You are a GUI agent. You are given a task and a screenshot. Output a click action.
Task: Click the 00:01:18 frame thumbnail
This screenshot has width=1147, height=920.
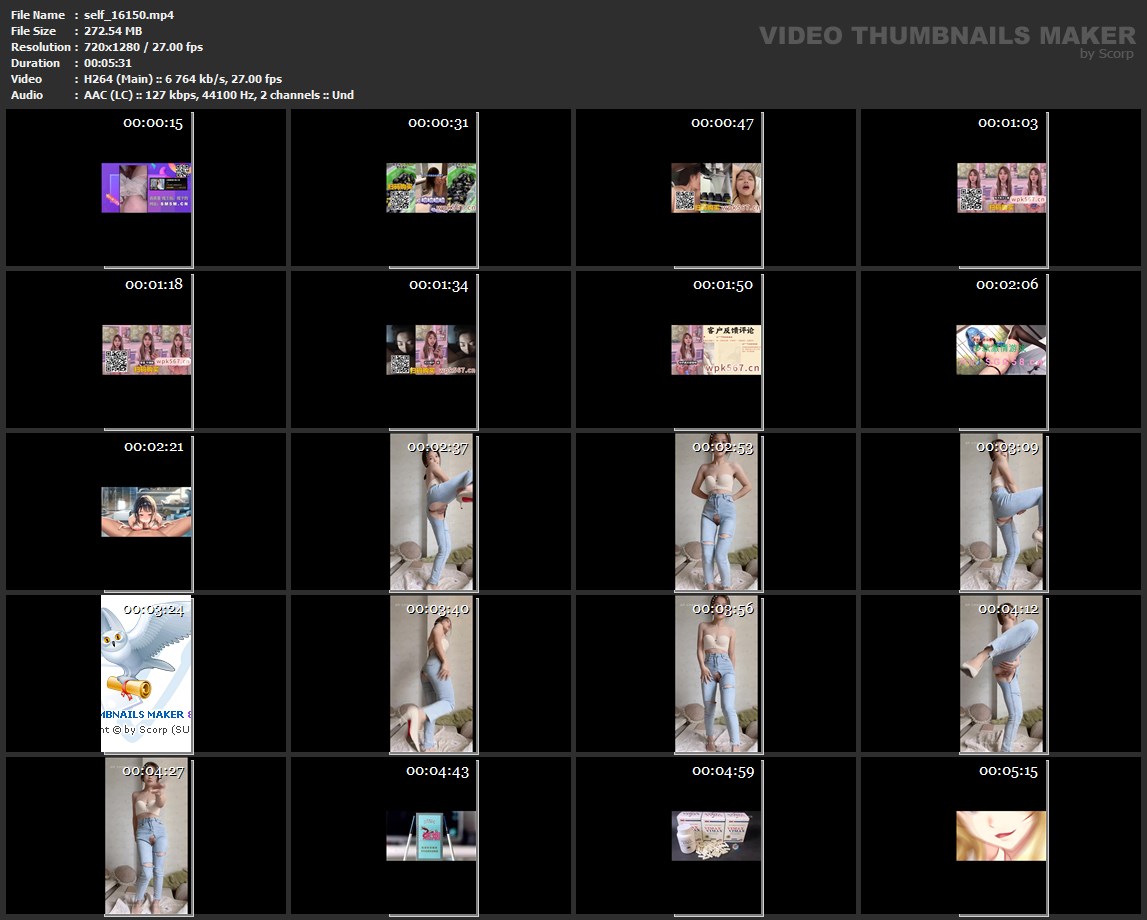[146, 350]
